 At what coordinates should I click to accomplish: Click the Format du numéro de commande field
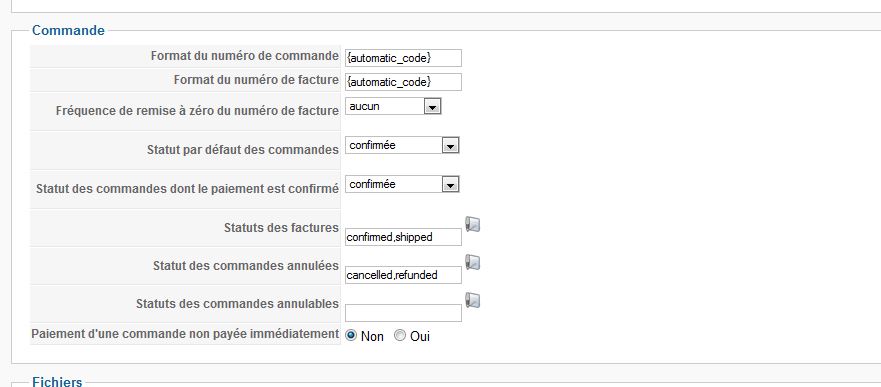(x=403, y=58)
